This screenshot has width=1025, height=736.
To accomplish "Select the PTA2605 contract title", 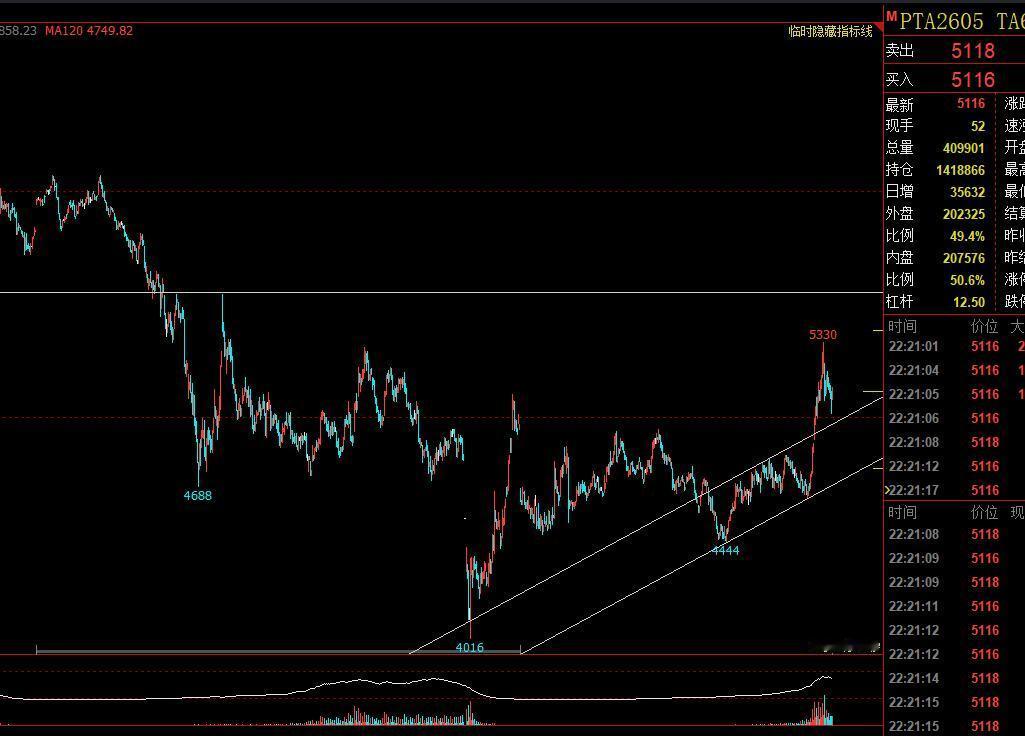I will click(941, 22).
